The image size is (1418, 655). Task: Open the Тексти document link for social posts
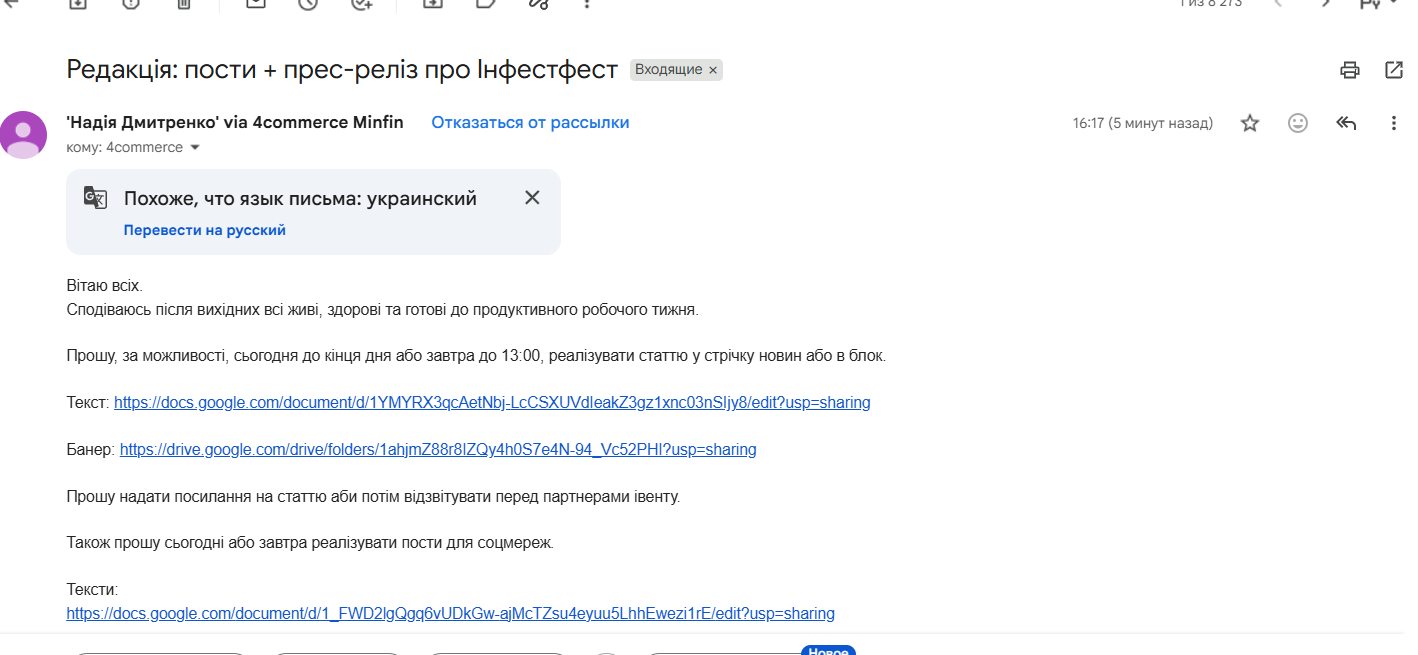451,613
